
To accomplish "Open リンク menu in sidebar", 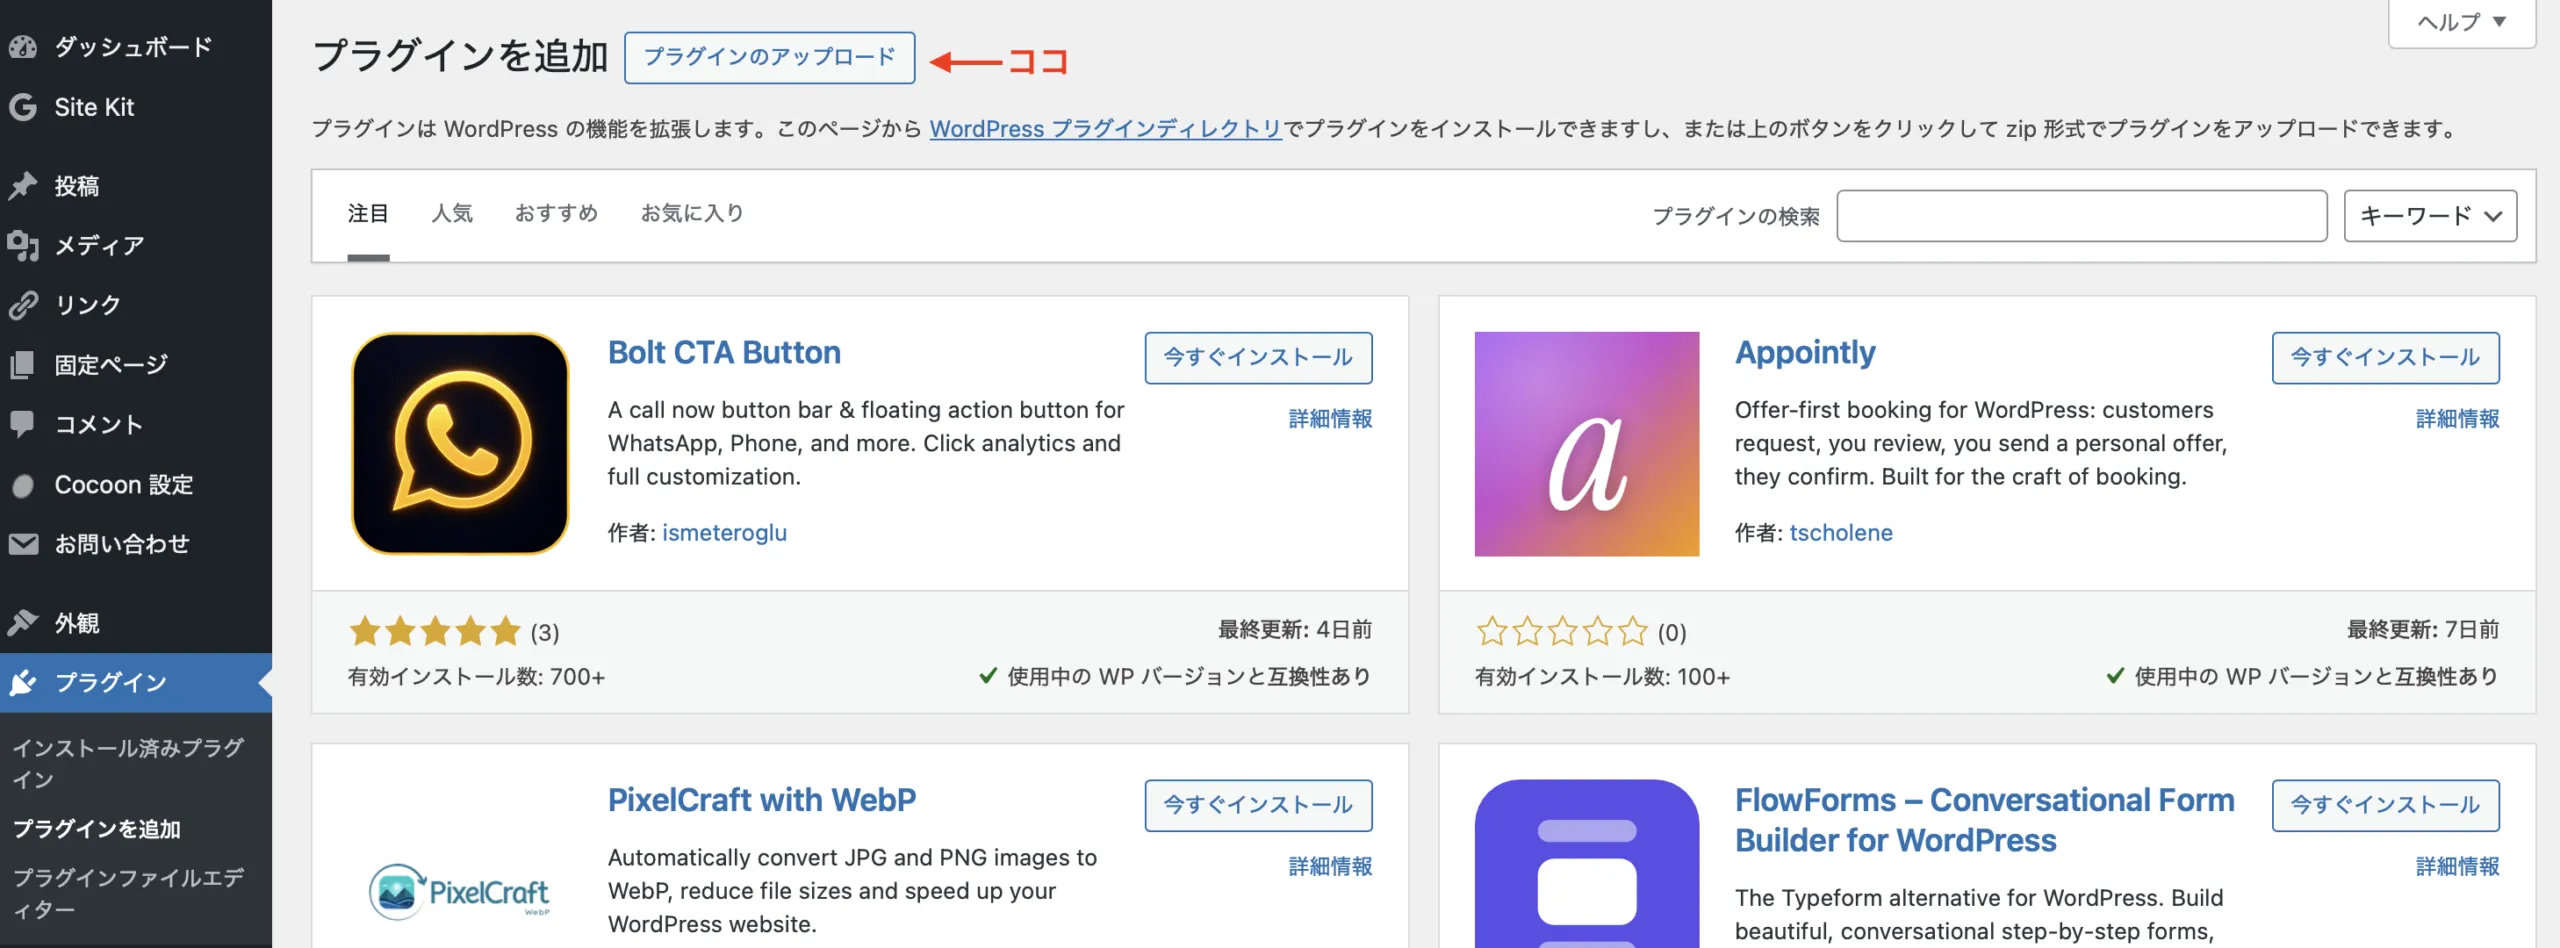I will coord(88,305).
